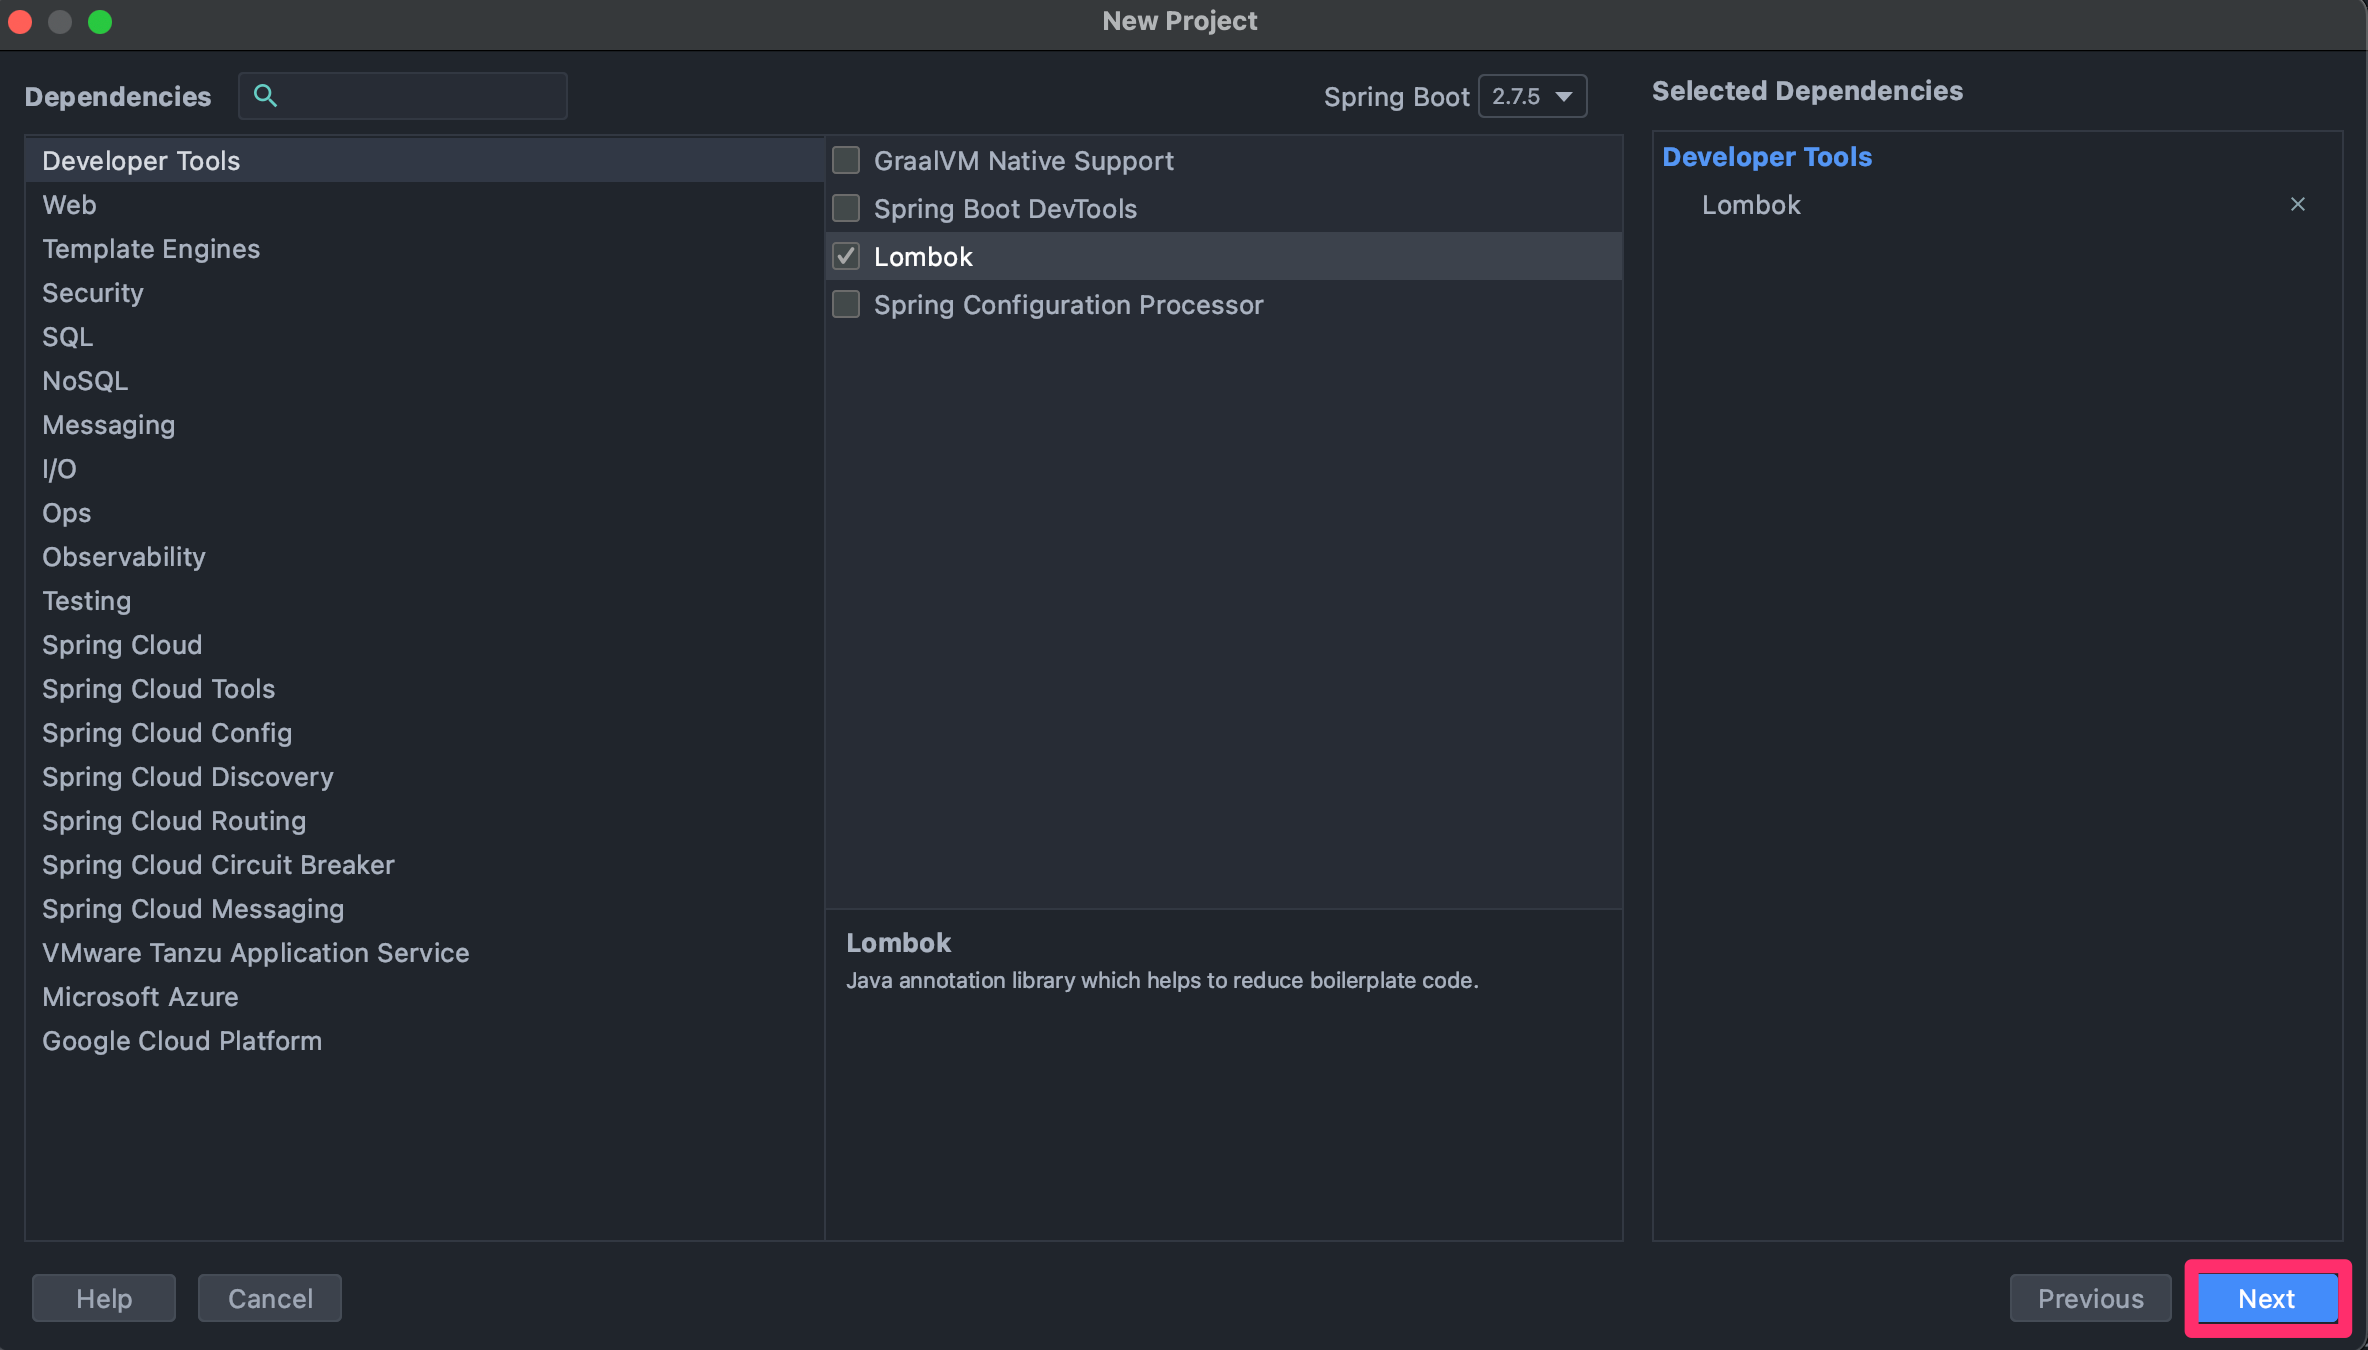This screenshot has height=1350, width=2368.
Task: Go back with the Previous button
Action: 2090,1298
